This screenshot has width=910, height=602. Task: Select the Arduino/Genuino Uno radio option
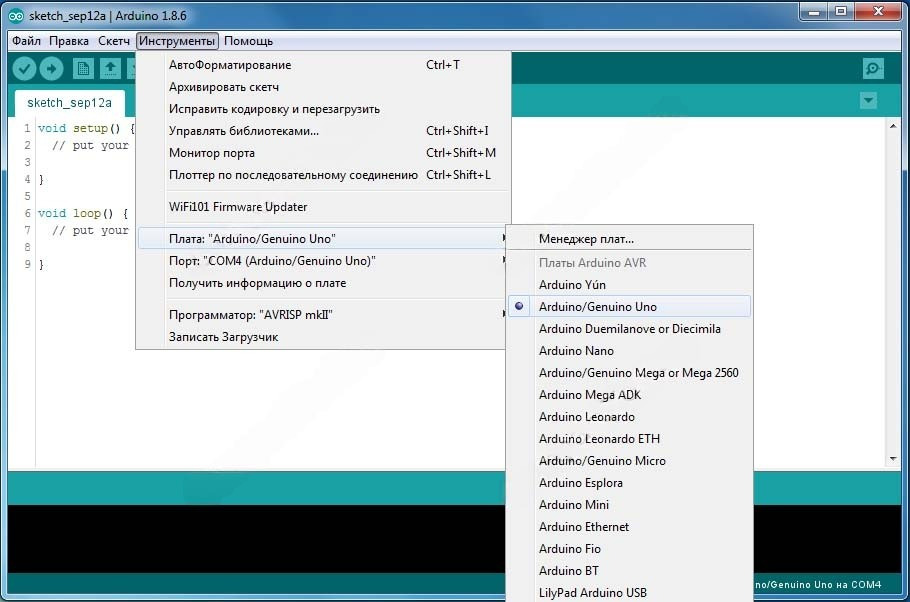tap(597, 307)
